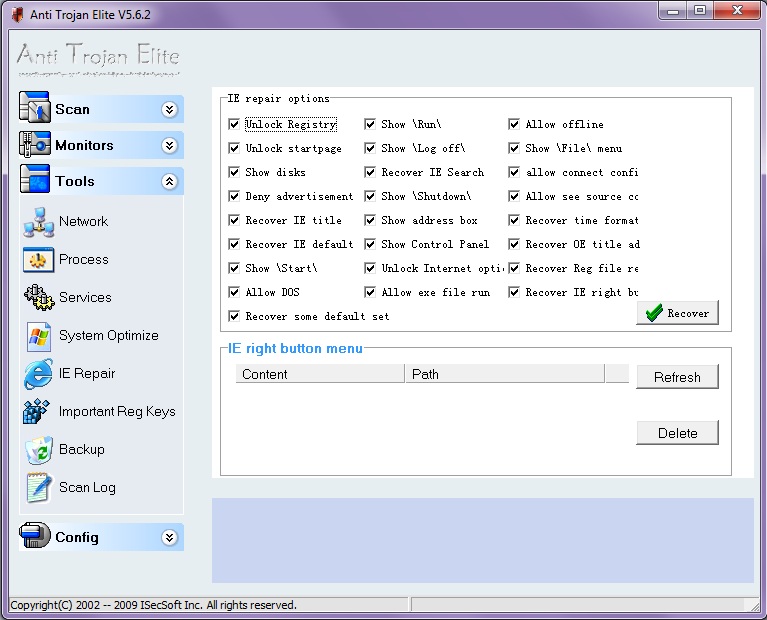Open the IE Repair icon
Image resolution: width=767 pixels, height=620 pixels.
39,374
